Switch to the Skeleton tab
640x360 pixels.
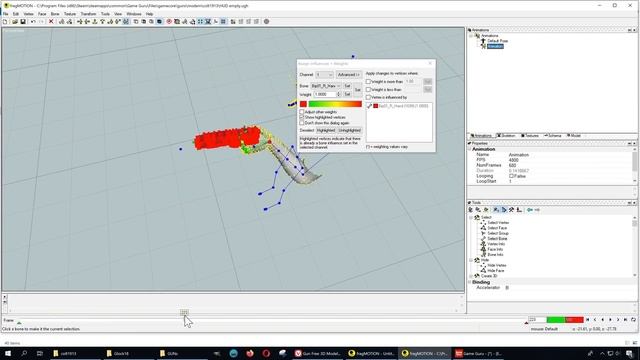click(x=506, y=136)
